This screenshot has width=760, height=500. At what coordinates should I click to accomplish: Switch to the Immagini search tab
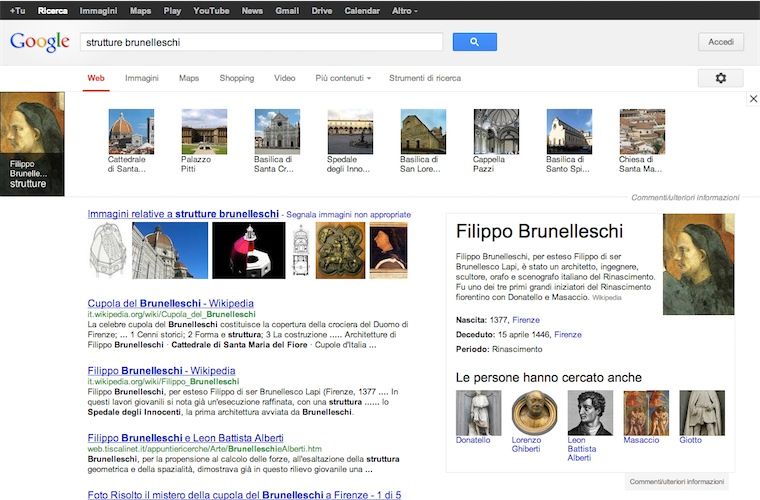(x=142, y=78)
